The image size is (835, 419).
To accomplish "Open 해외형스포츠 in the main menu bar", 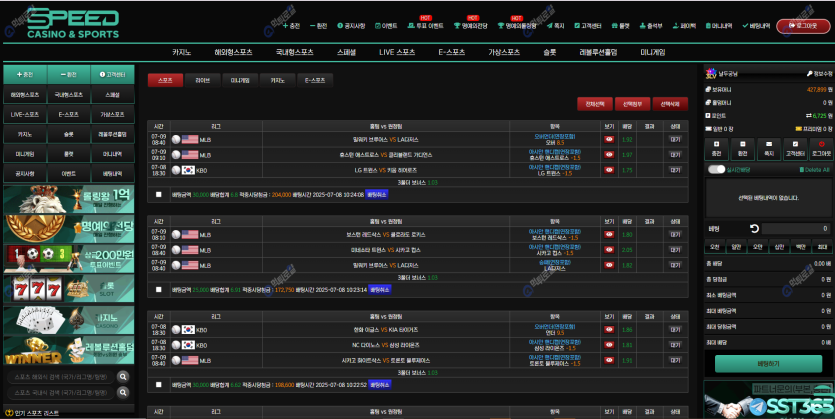I will pyautogui.click(x=233, y=52).
